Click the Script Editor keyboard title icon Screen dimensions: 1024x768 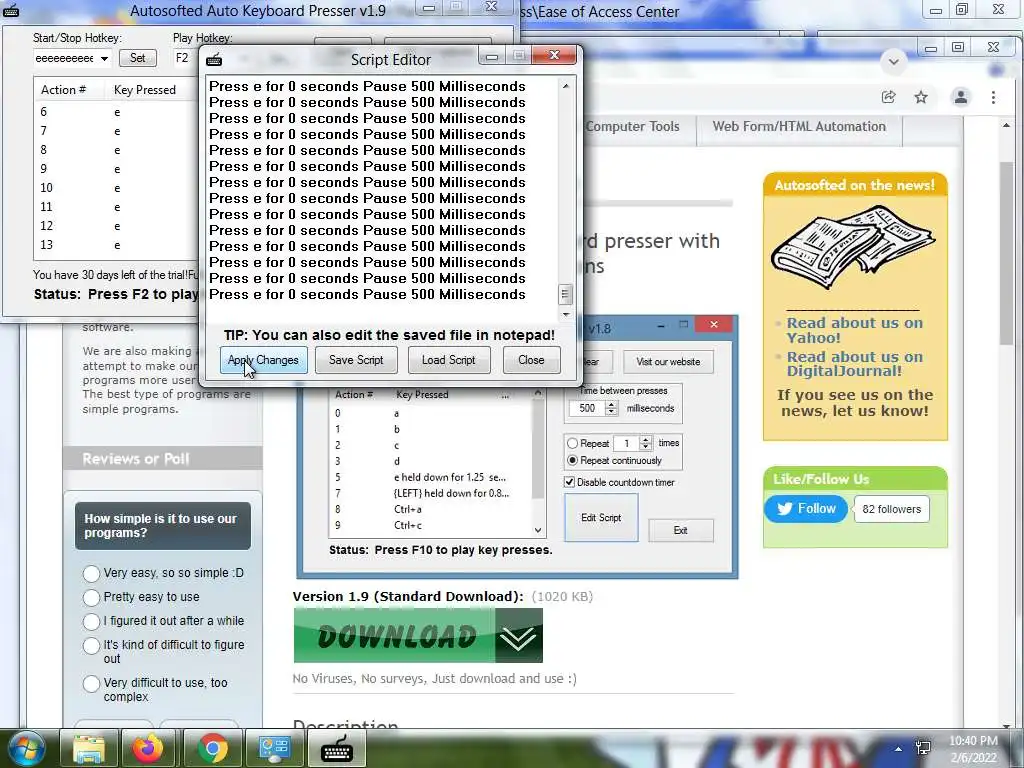tap(214, 60)
